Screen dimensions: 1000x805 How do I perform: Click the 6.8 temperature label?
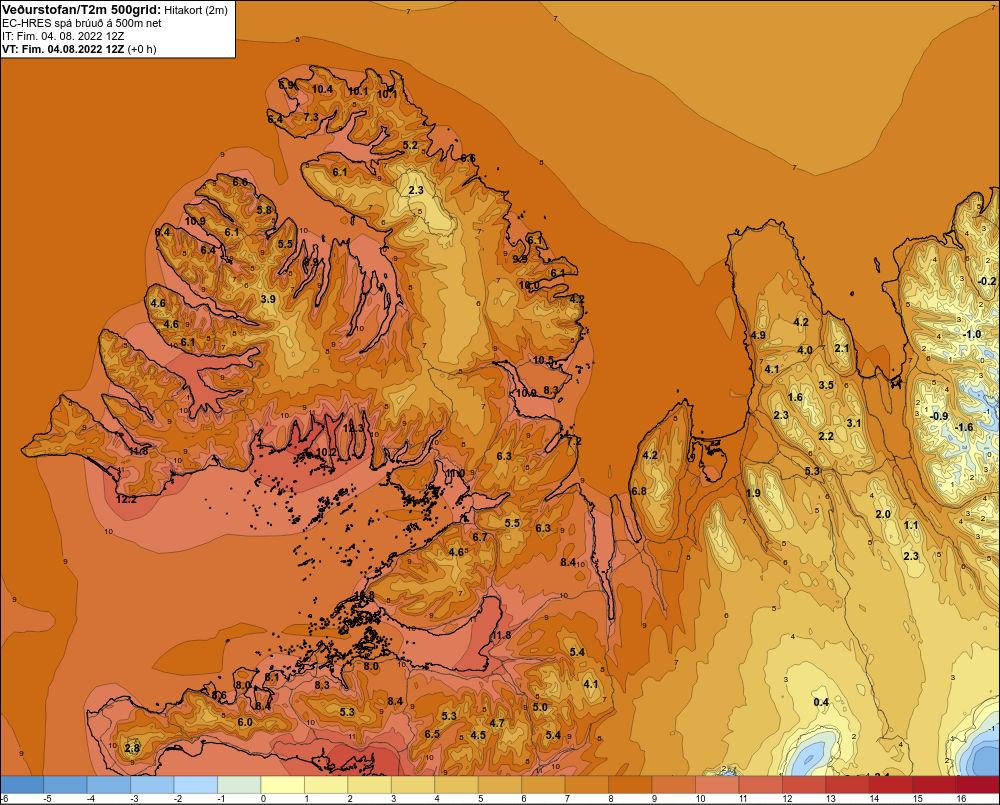(x=638, y=491)
